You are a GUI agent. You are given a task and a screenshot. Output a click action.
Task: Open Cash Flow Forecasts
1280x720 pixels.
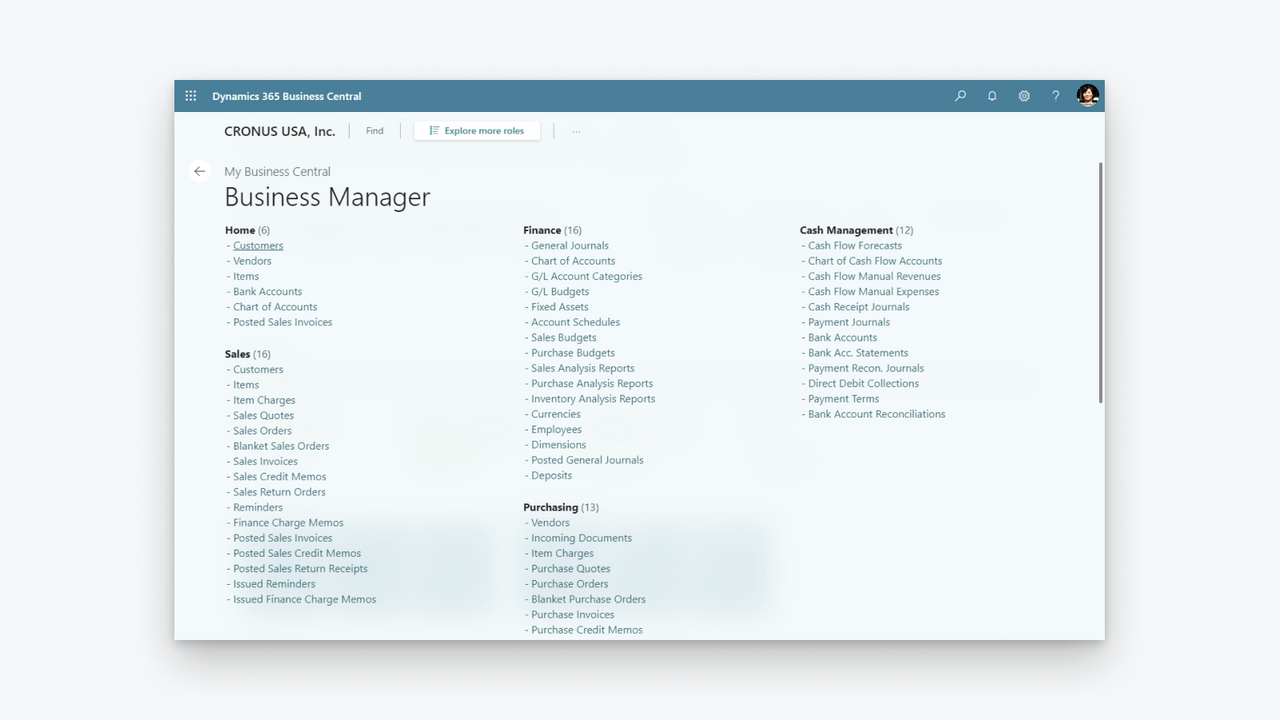[x=855, y=246]
